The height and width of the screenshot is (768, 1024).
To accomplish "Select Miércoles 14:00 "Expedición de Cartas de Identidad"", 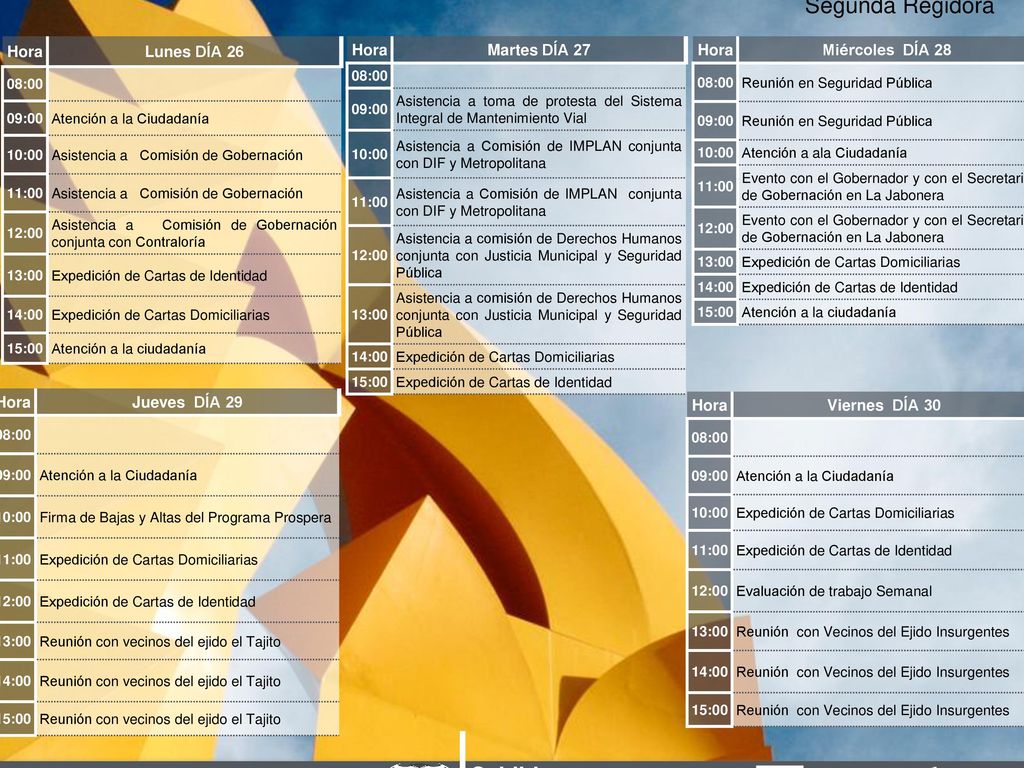I will coord(882,287).
